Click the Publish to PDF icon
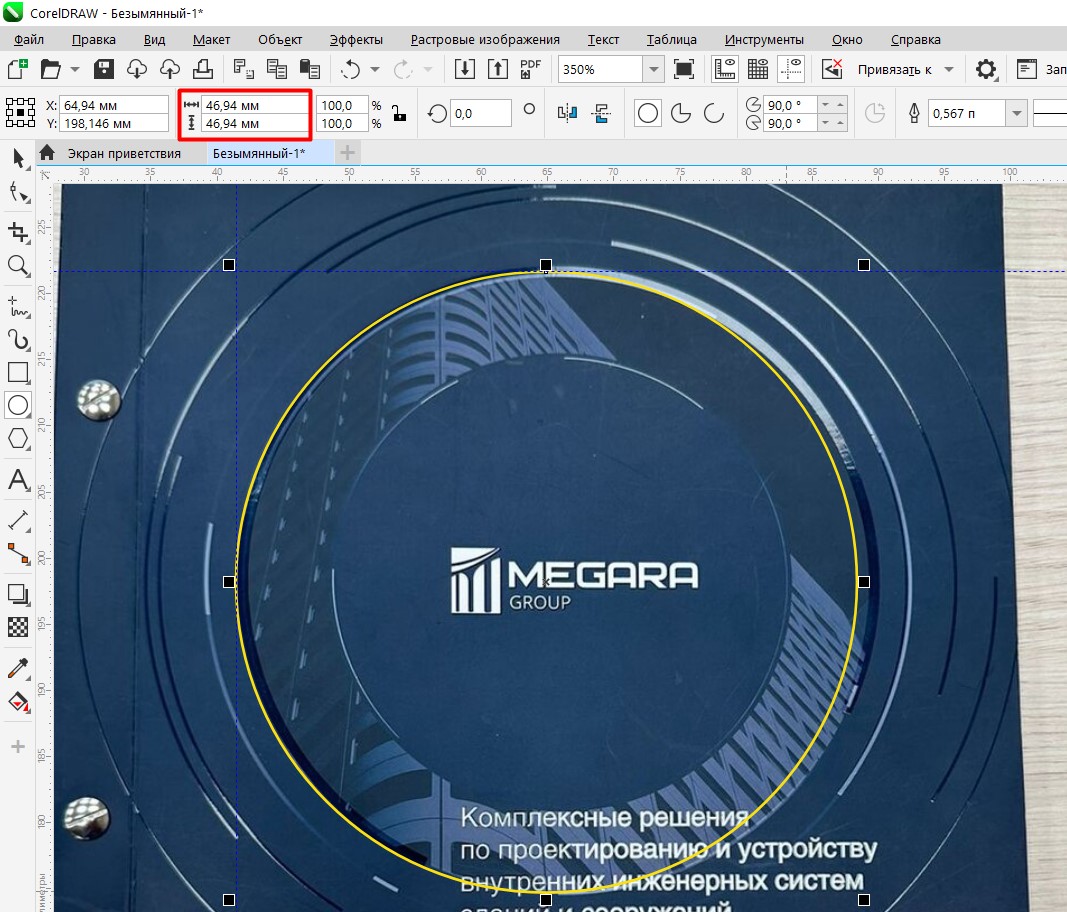The height and width of the screenshot is (912, 1067). pos(530,69)
